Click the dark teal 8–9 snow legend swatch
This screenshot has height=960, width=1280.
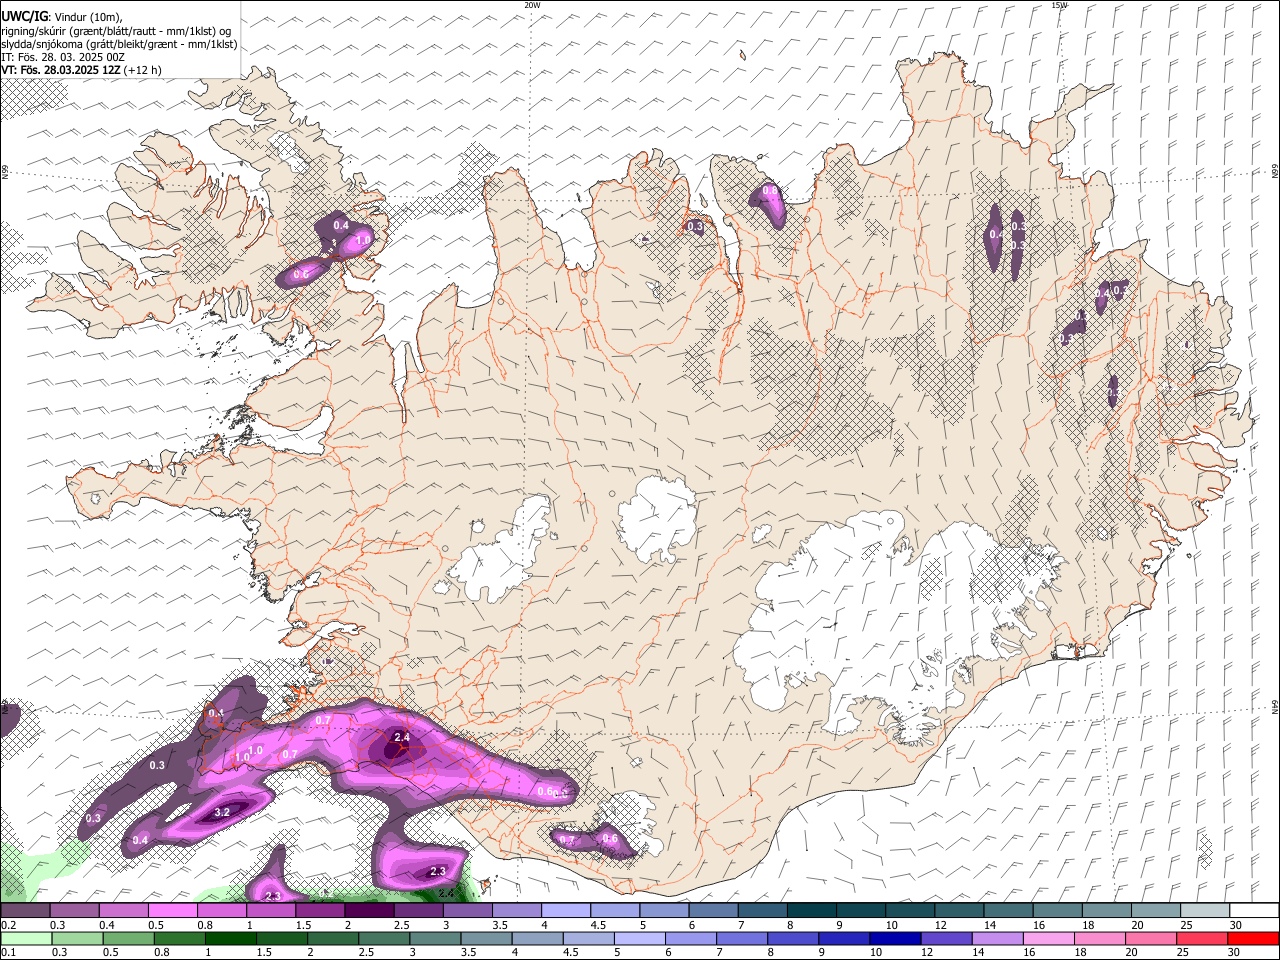812,910
